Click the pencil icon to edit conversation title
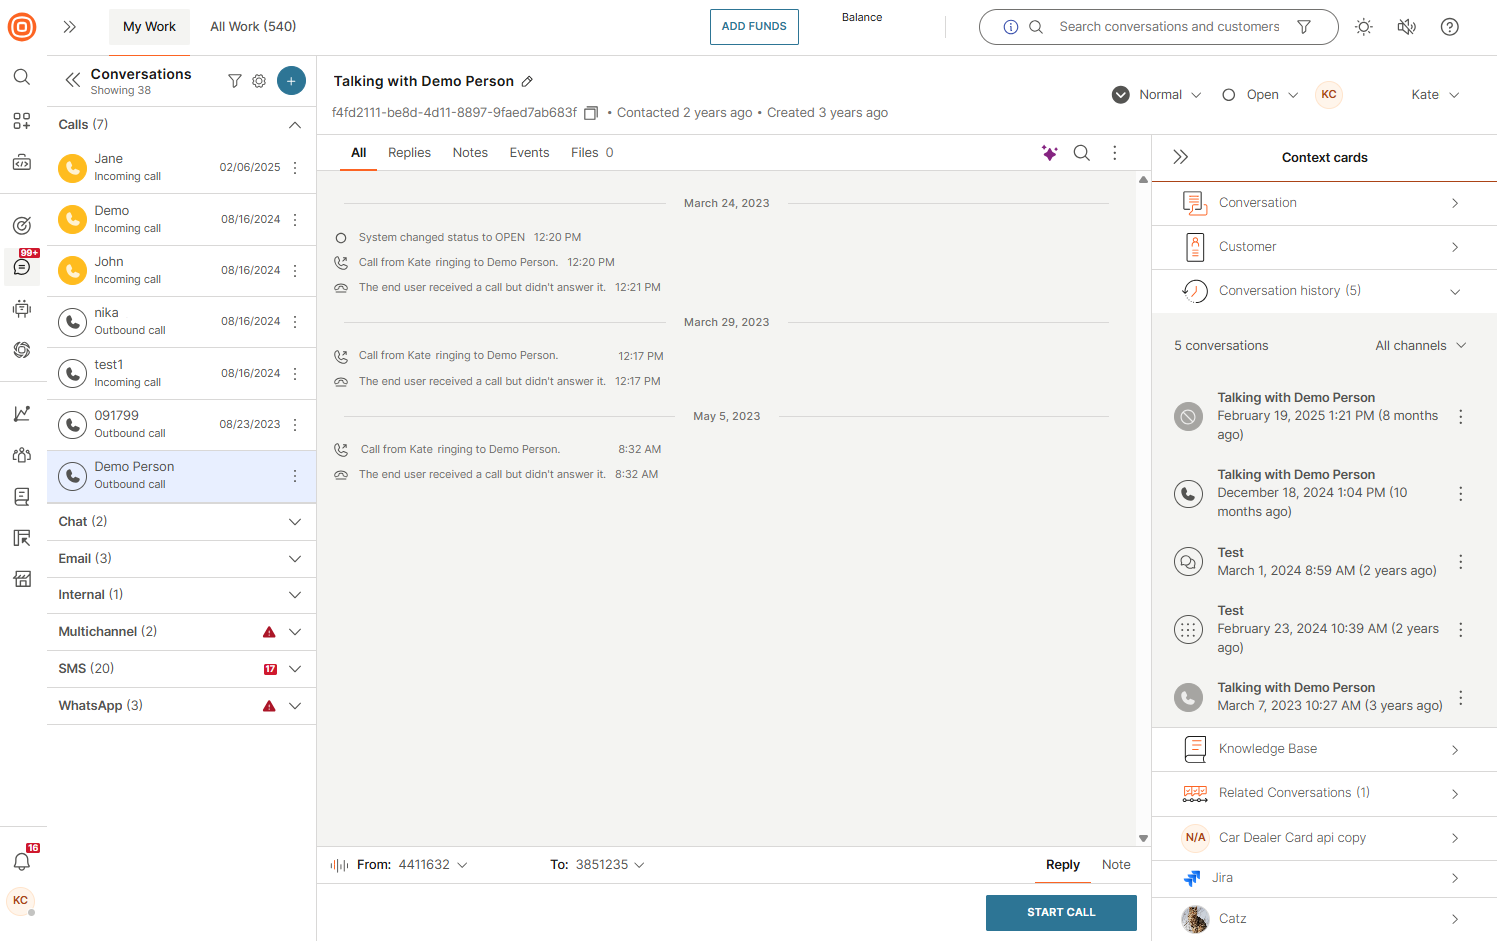The width and height of the screenshot is (1497, 941). (527, 82)
